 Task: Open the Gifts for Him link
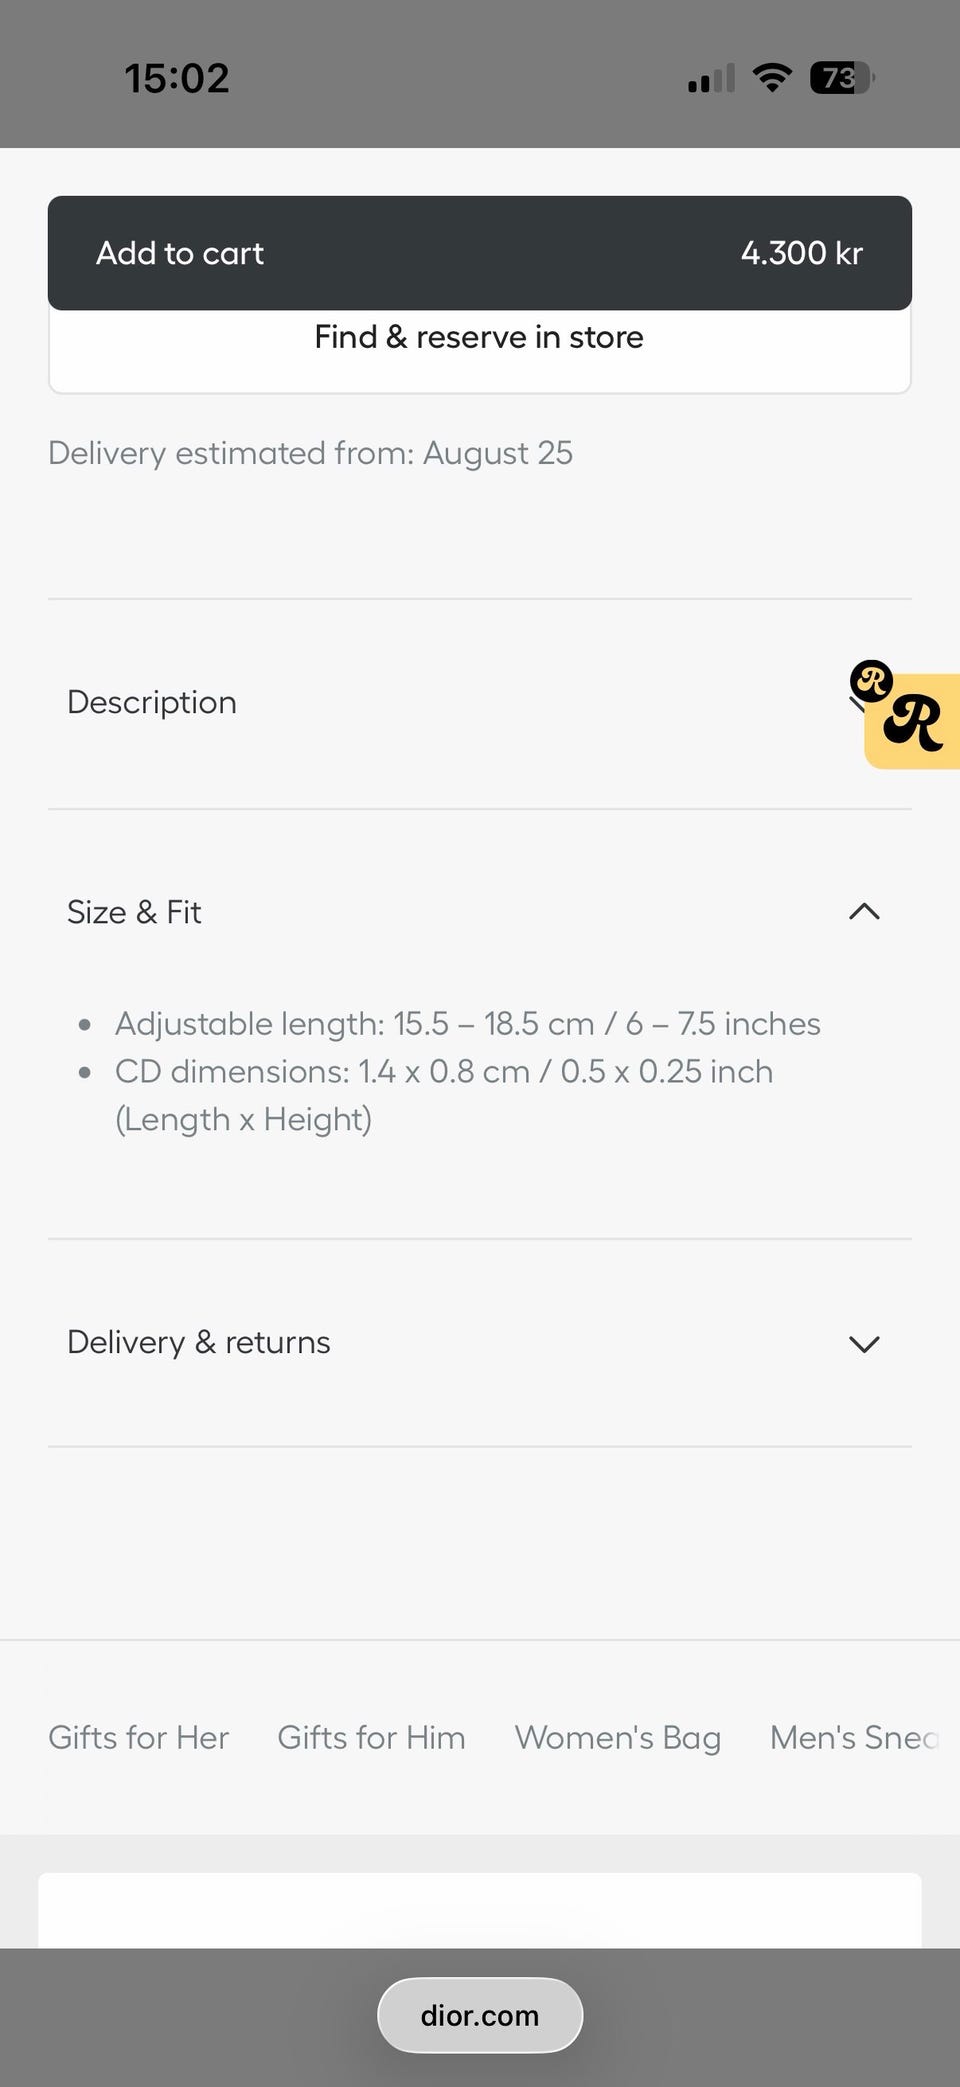(372, 1738)
